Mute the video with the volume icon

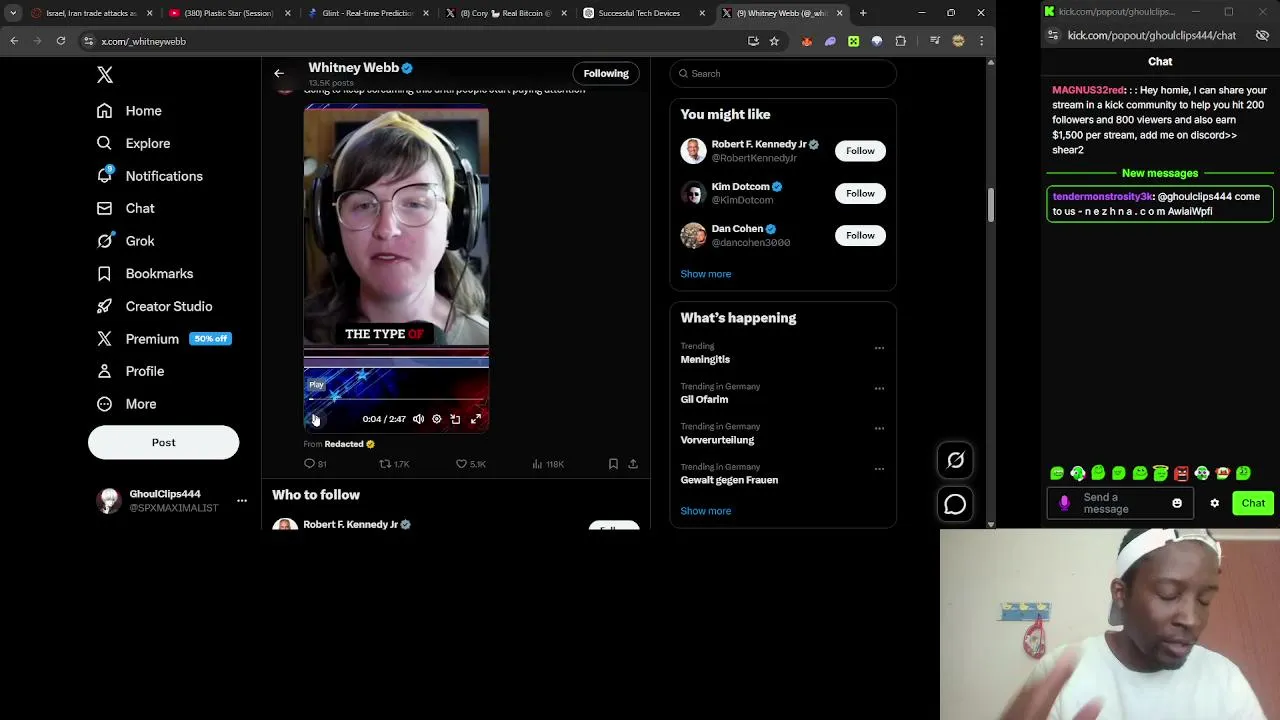pyautogui.click(x=418, y=419)
